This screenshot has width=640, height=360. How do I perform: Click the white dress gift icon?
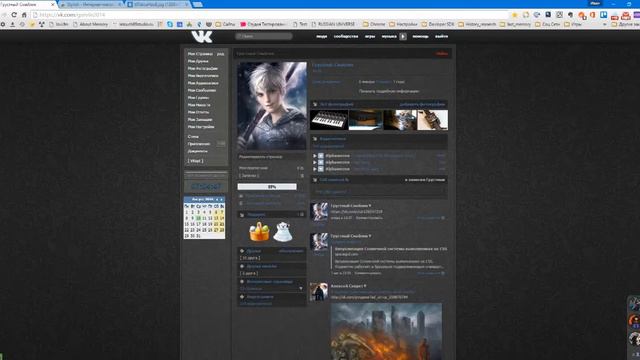(282, 231)
